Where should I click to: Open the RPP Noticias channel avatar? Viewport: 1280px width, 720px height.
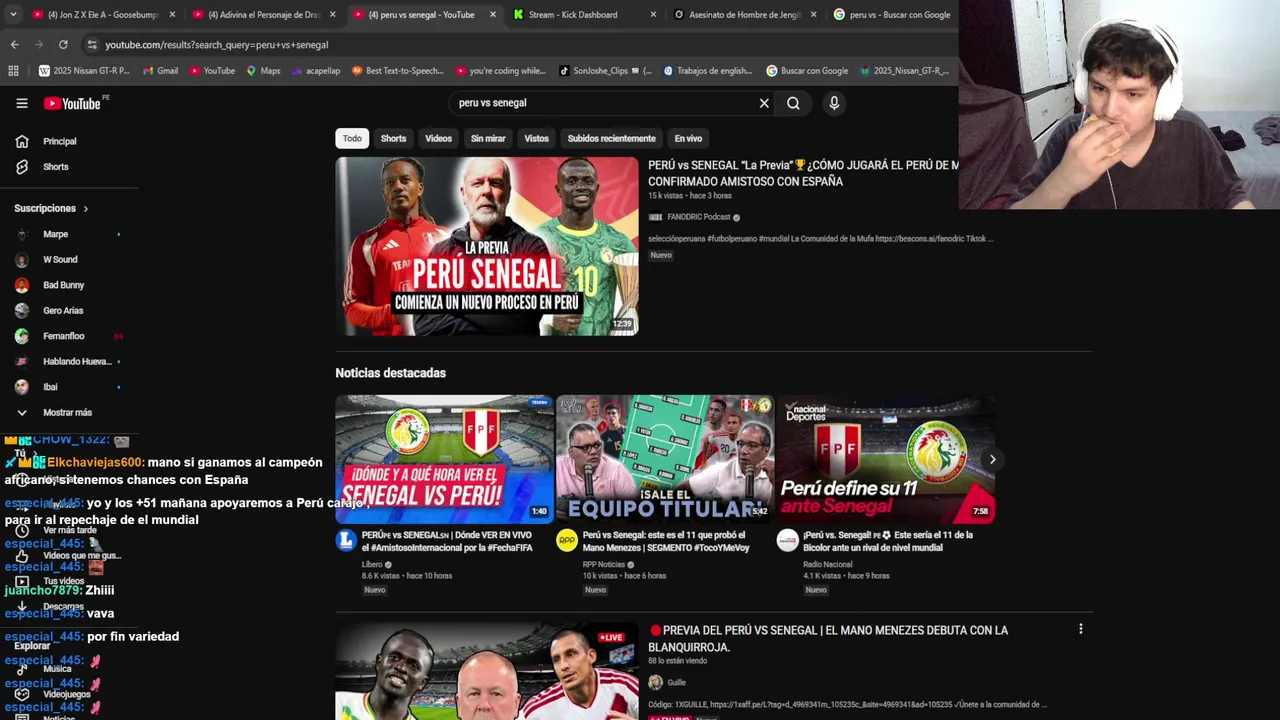(567, 541)
